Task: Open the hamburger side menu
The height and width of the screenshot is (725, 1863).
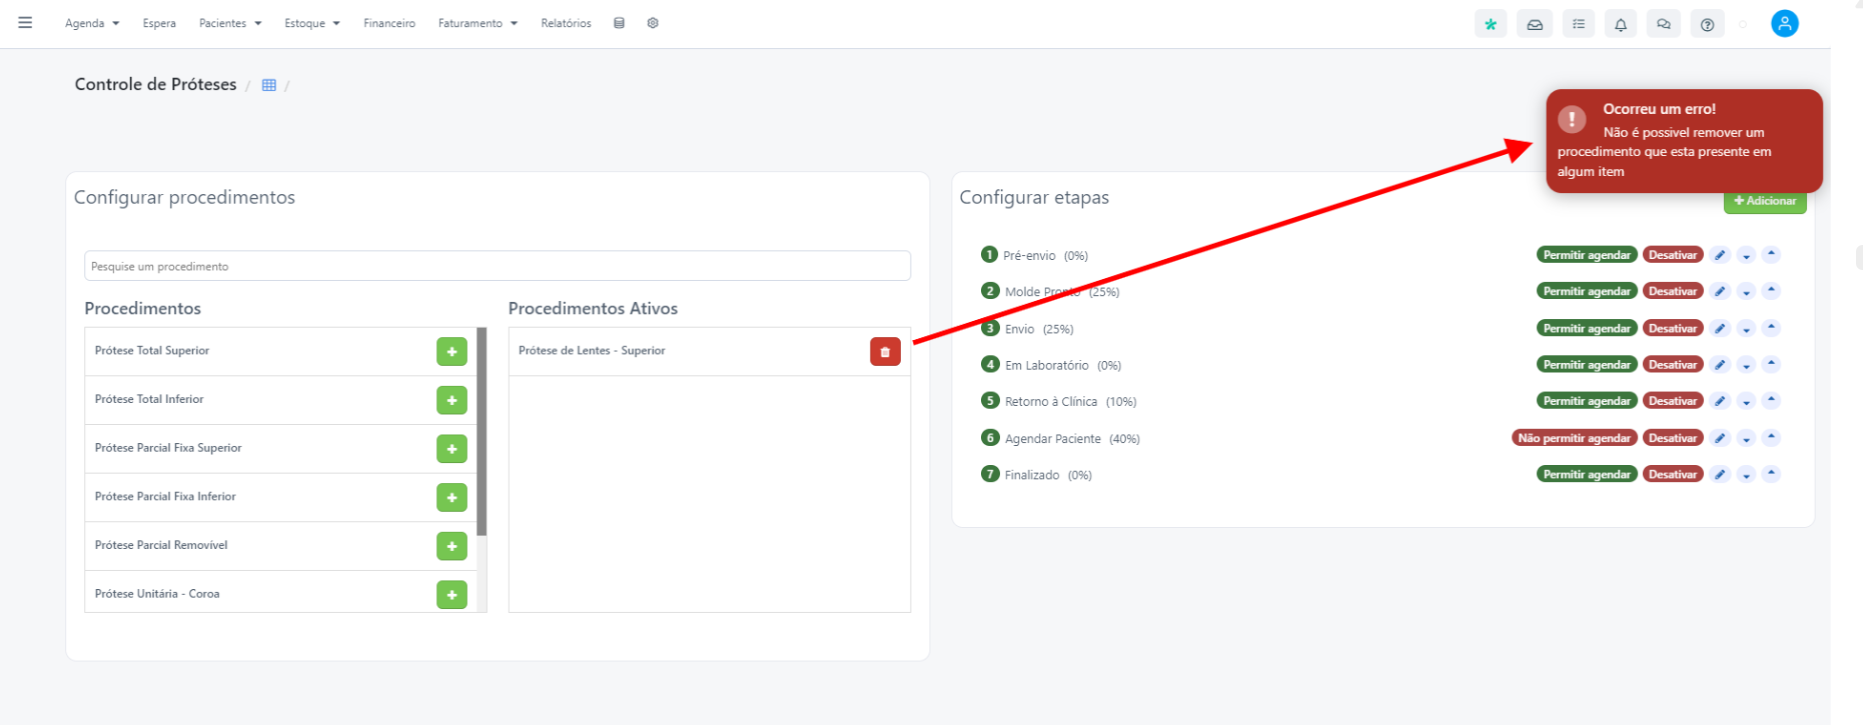Action: pos(25,22)
